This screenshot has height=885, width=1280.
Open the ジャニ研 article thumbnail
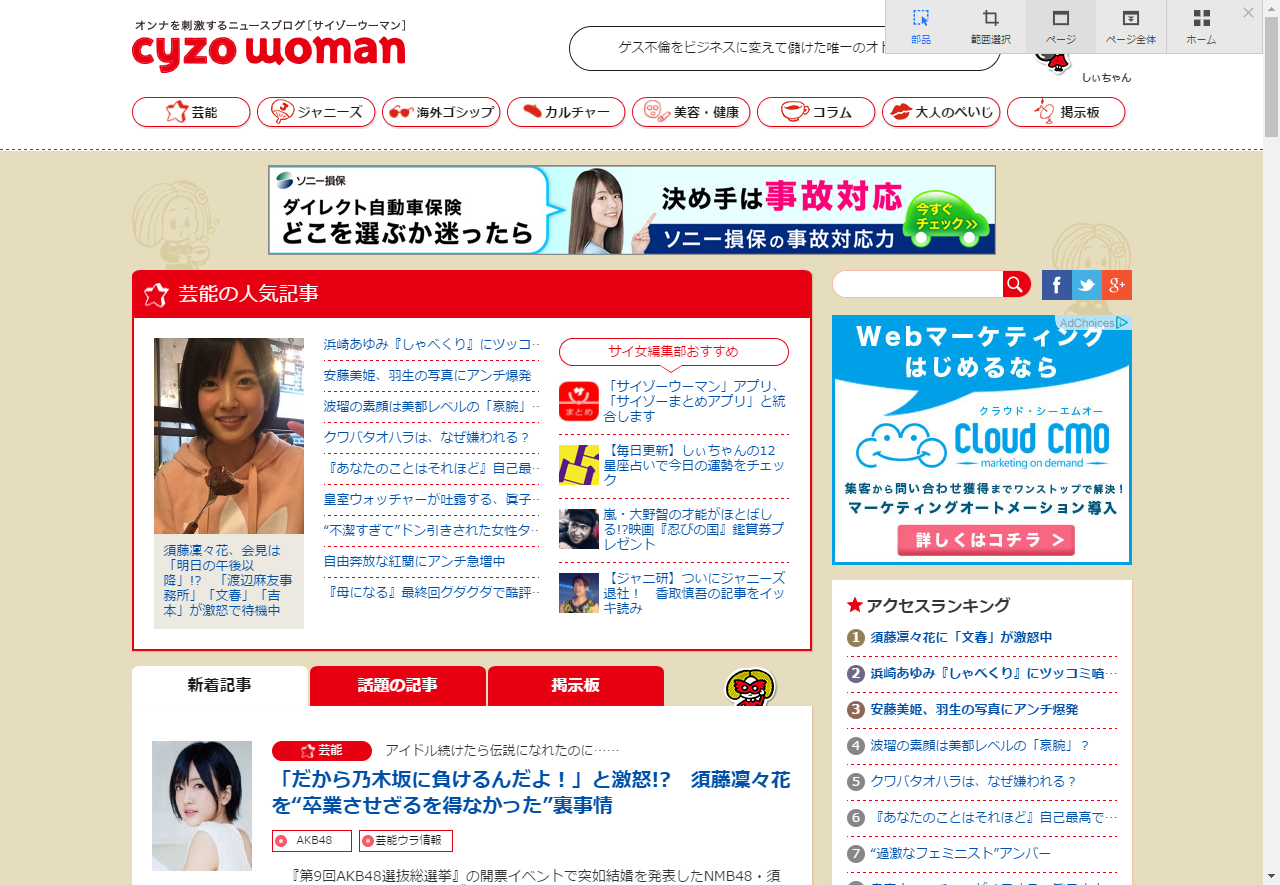coord(579,593)
